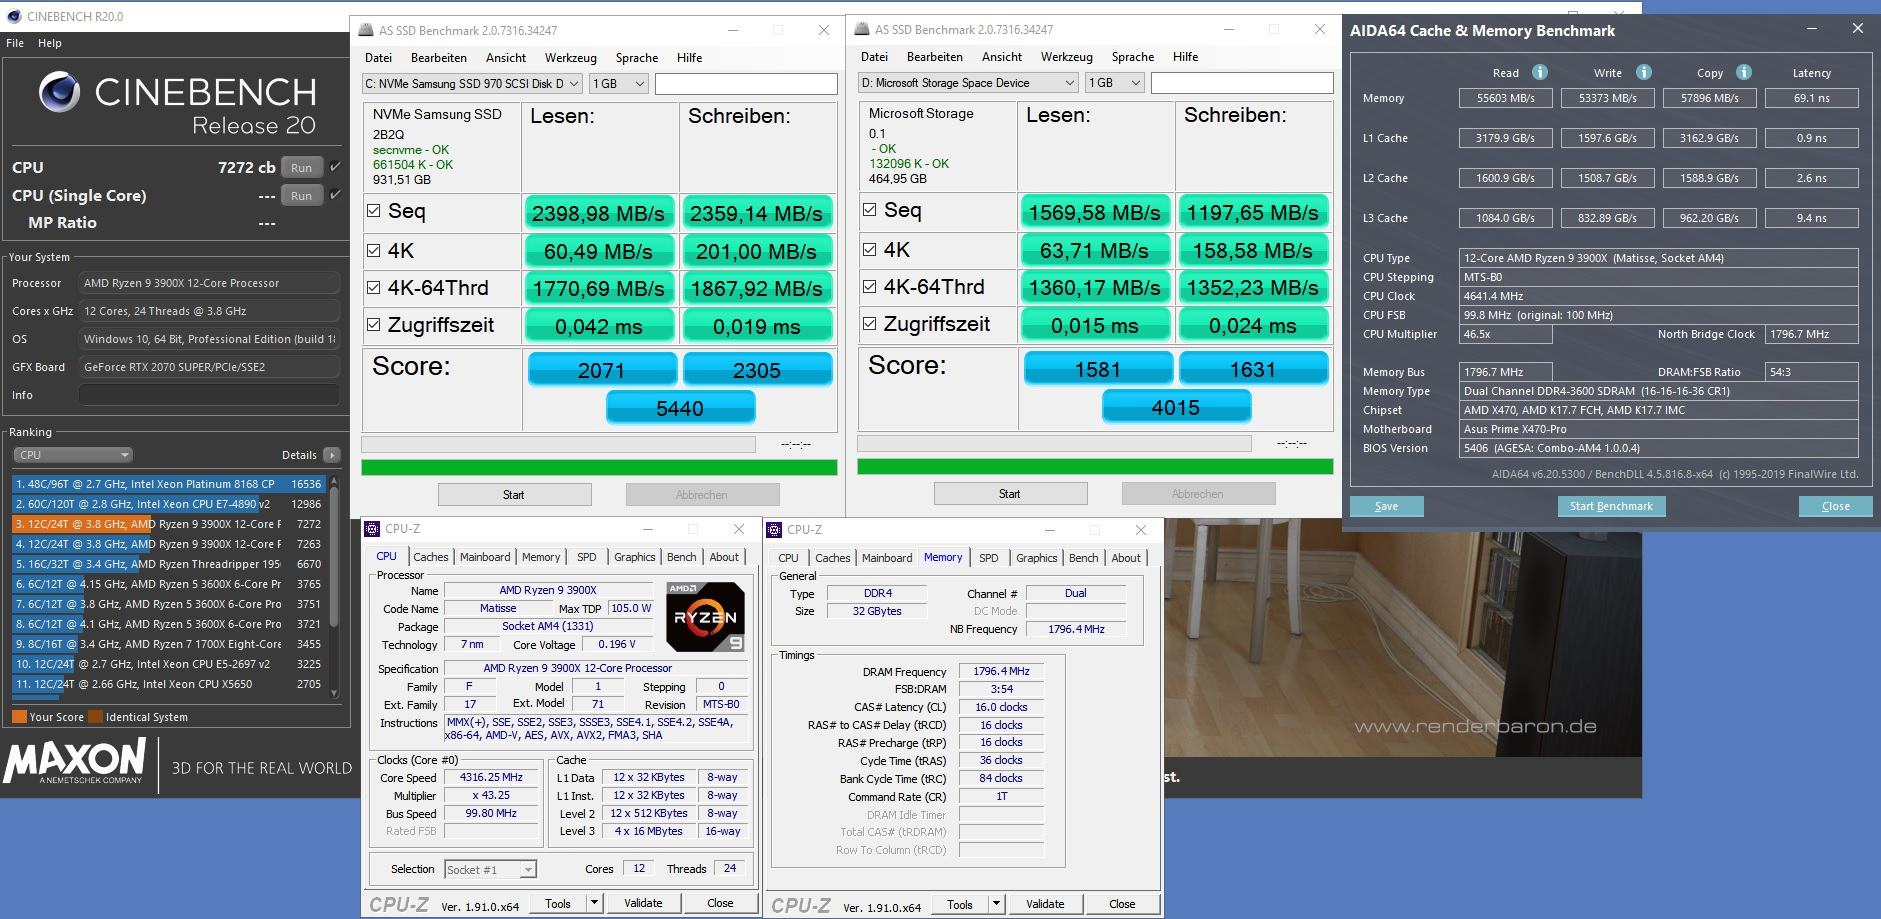
Task: Click the CPU-Z title icon in the CPU tab window
Action: pyautogui.click(x=372, y=529)
